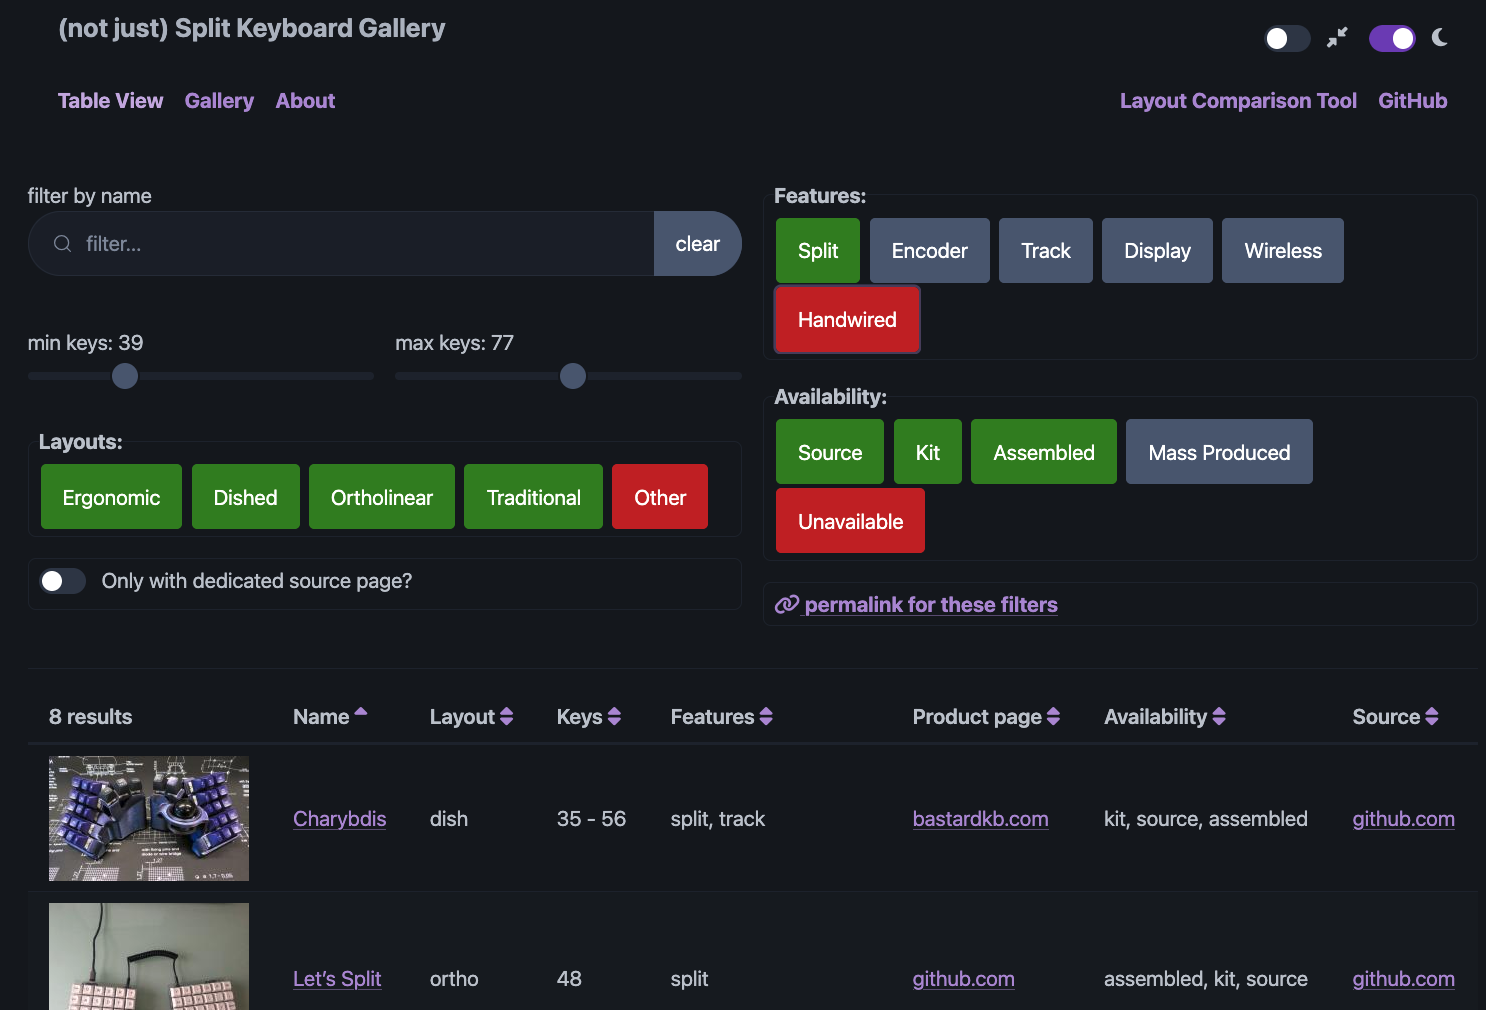Click the min keys slider handle
The image size is (1486, 1010).
125,376
